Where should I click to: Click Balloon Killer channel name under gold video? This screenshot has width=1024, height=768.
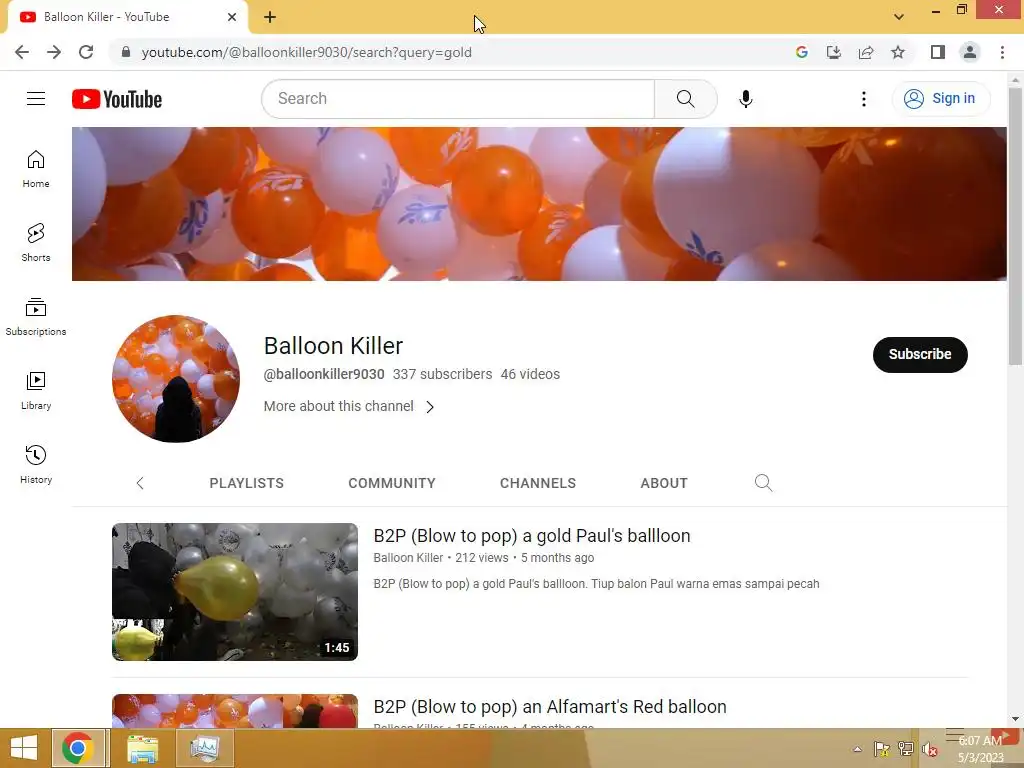click(408, 558)
